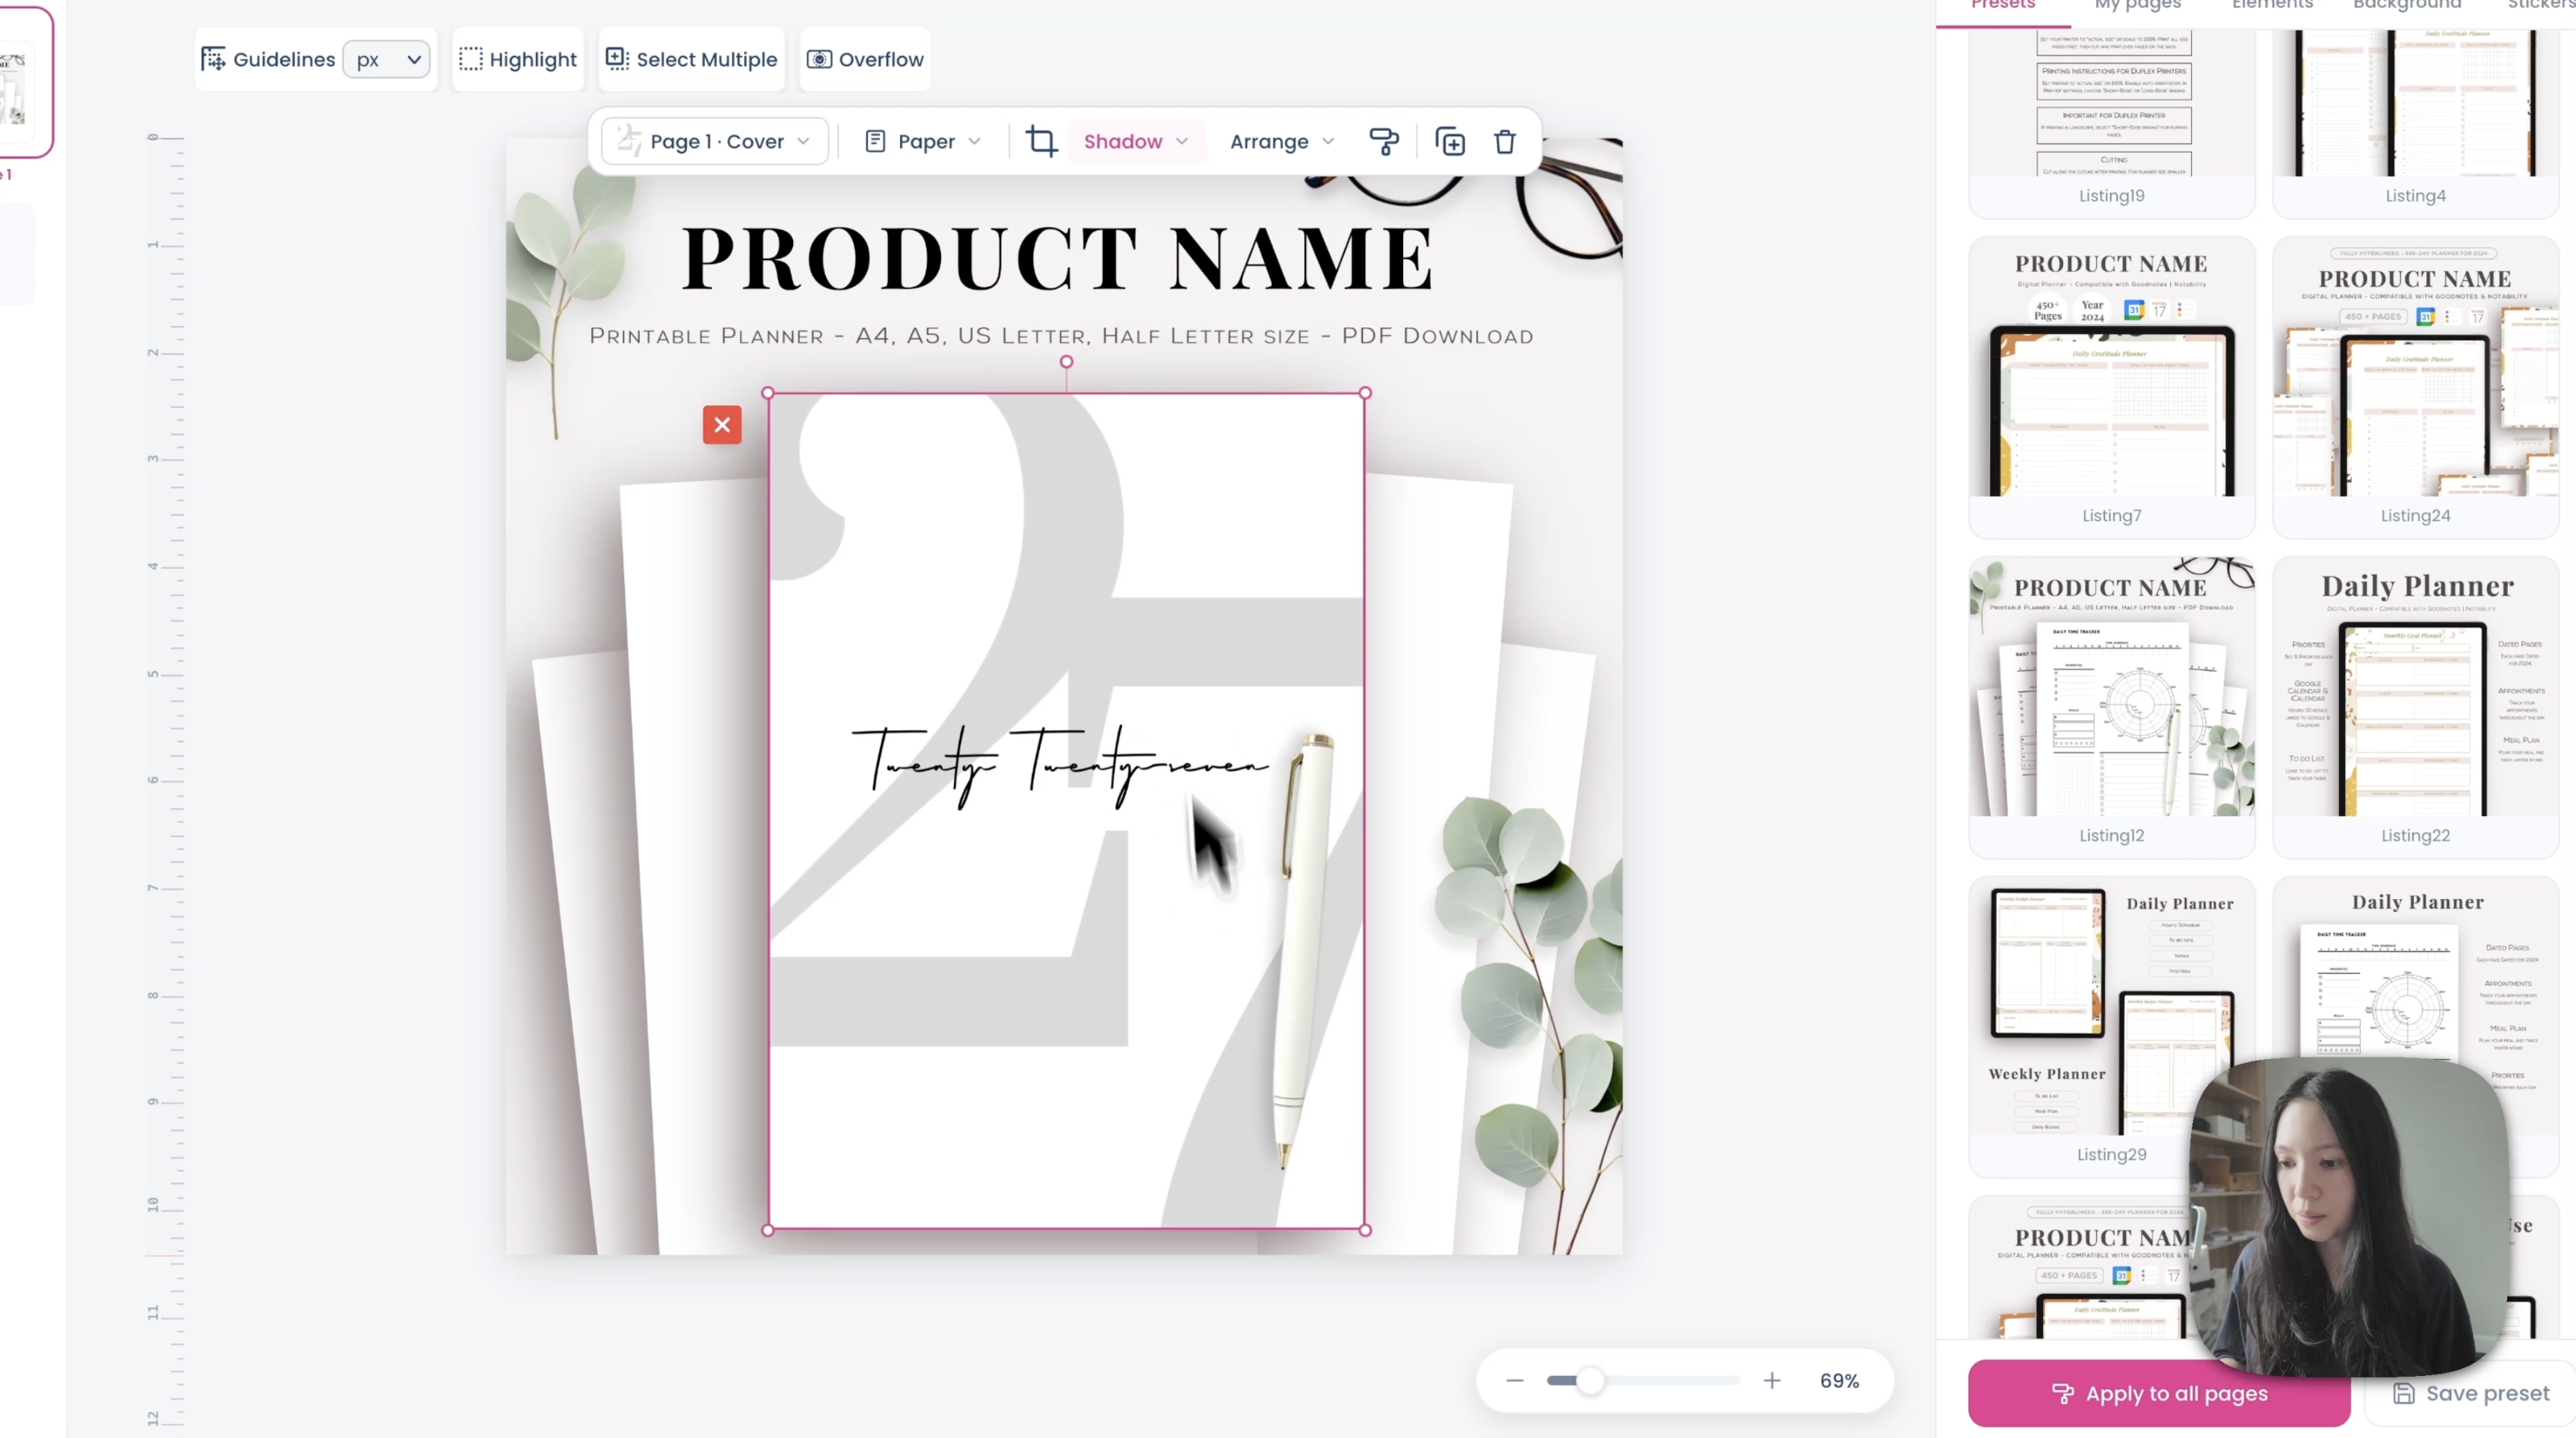Open the Background tab
The height and width of the screenshot is (1438, 2576).
click(2407, 5)
